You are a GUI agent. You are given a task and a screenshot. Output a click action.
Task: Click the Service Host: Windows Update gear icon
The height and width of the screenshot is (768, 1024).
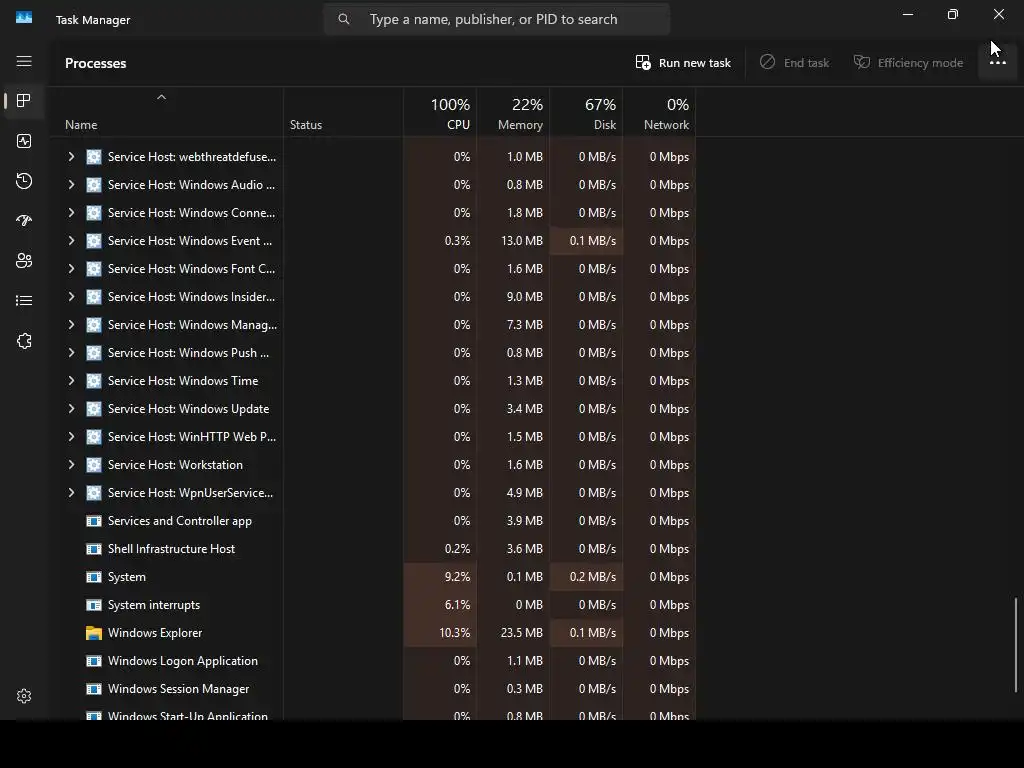[94, 409]
